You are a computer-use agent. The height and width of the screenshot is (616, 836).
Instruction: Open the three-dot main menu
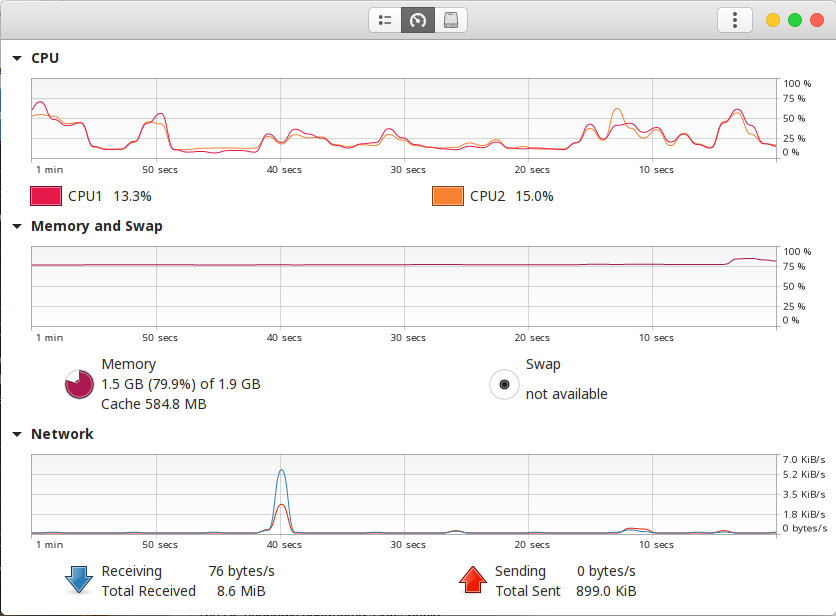coord(735,20)
